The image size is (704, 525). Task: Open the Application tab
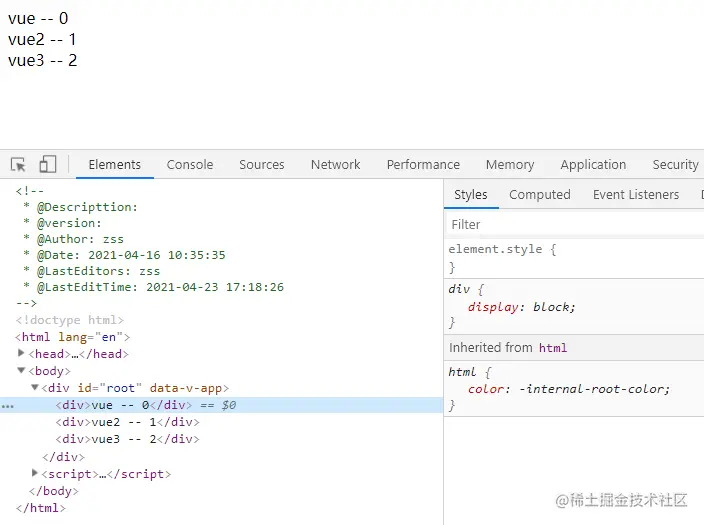click(593, 165)
